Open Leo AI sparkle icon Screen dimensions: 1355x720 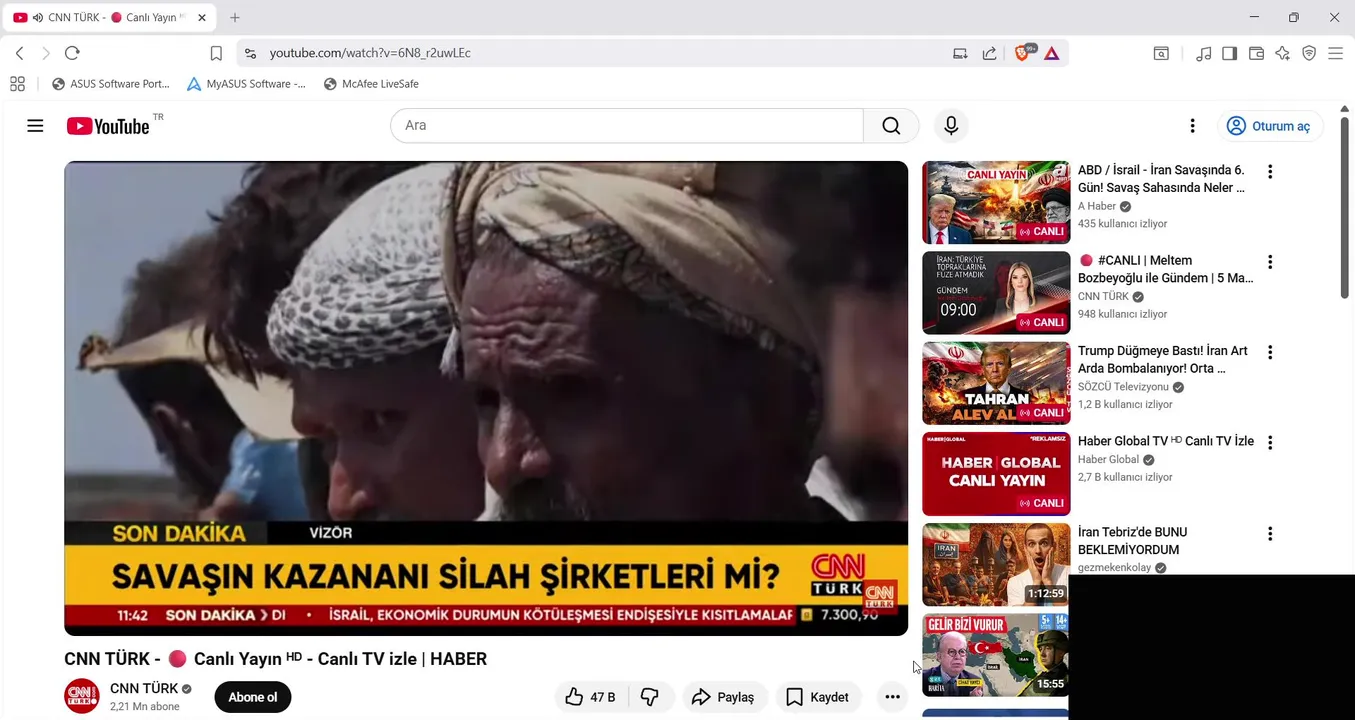[1283, 53]
